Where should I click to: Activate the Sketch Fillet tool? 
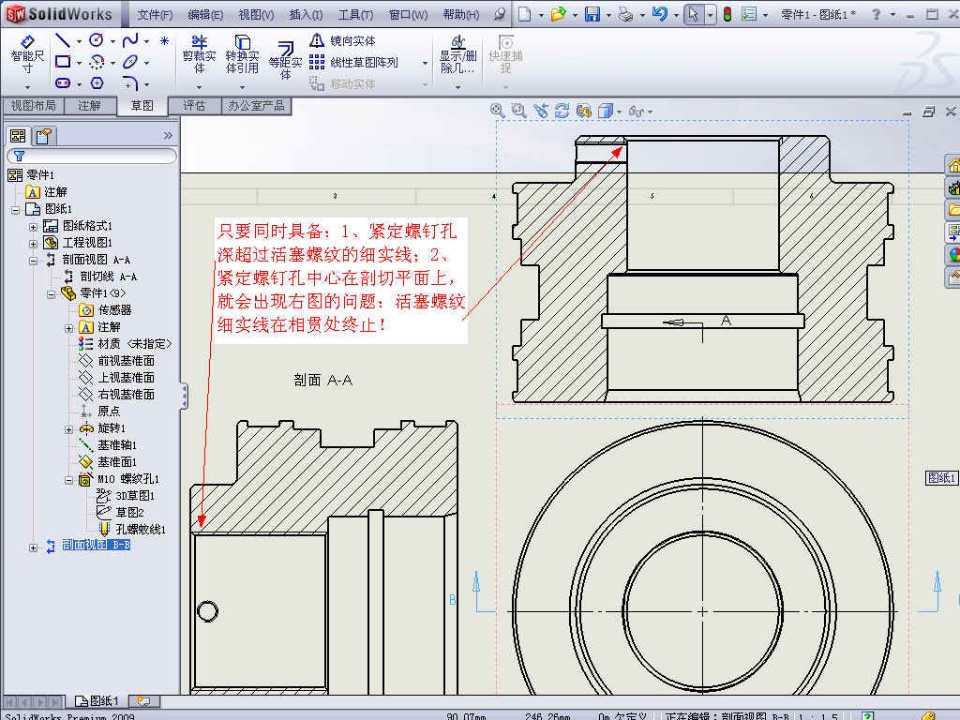[130, 83]
